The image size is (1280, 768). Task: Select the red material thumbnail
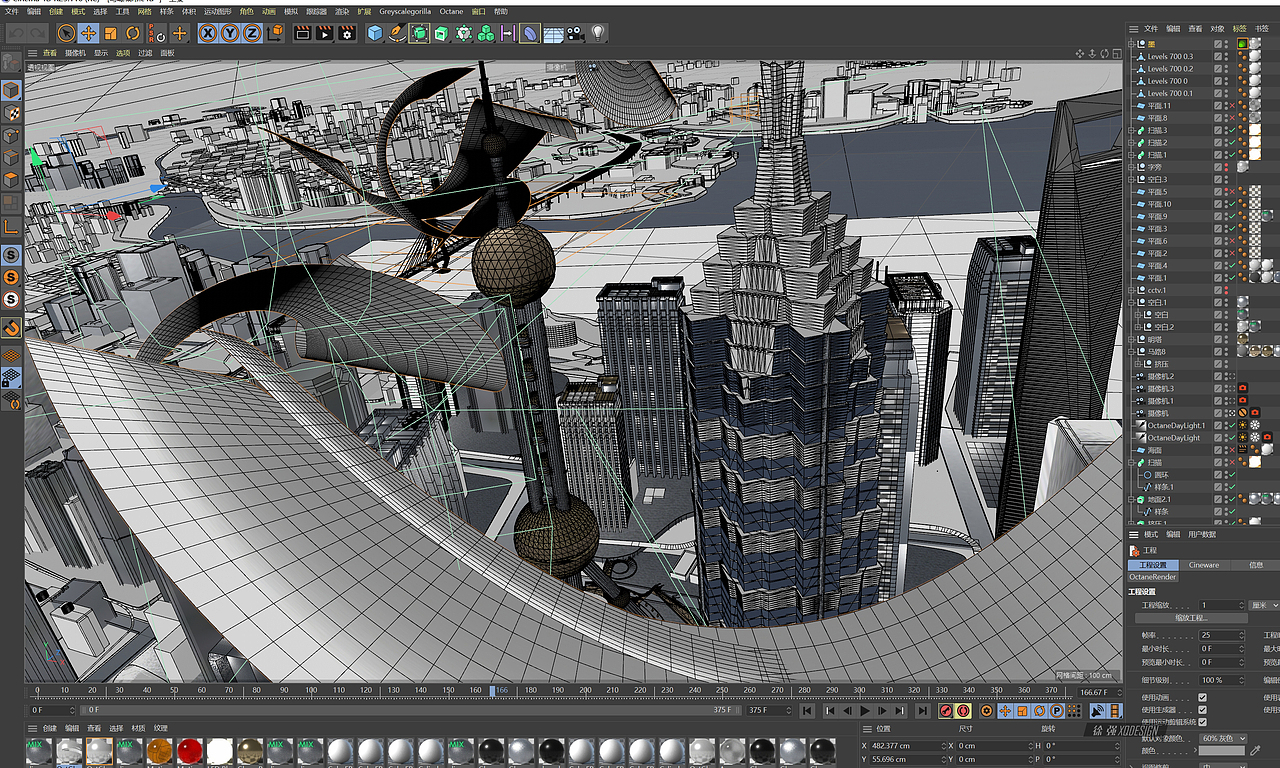[189, 751]
